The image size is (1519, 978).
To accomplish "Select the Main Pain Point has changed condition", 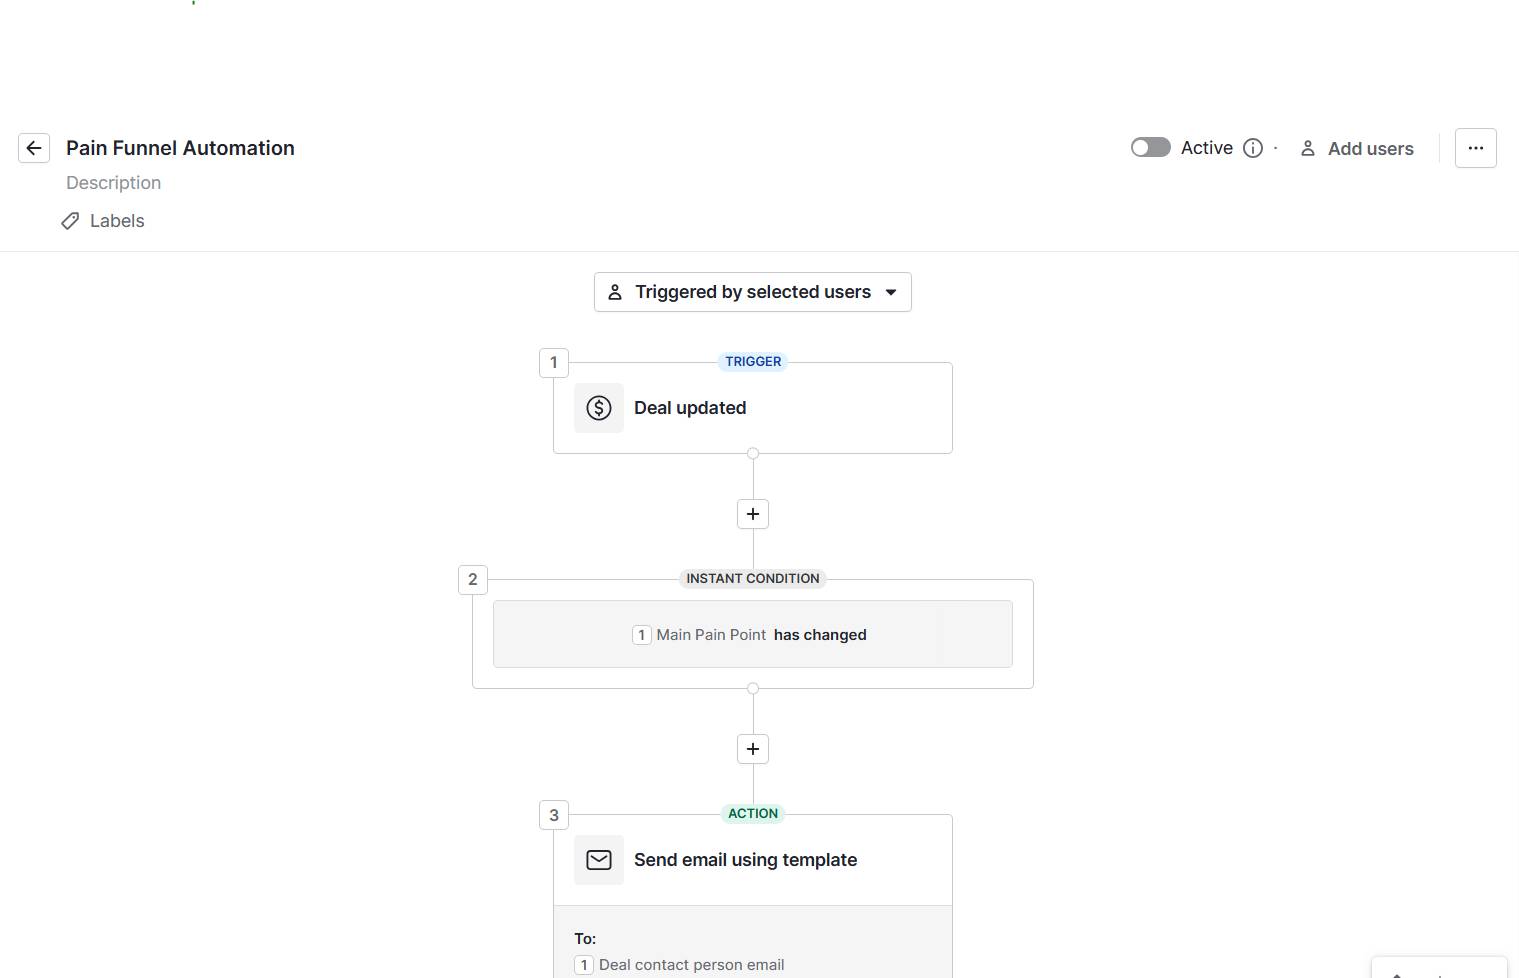I will (752, 634).
